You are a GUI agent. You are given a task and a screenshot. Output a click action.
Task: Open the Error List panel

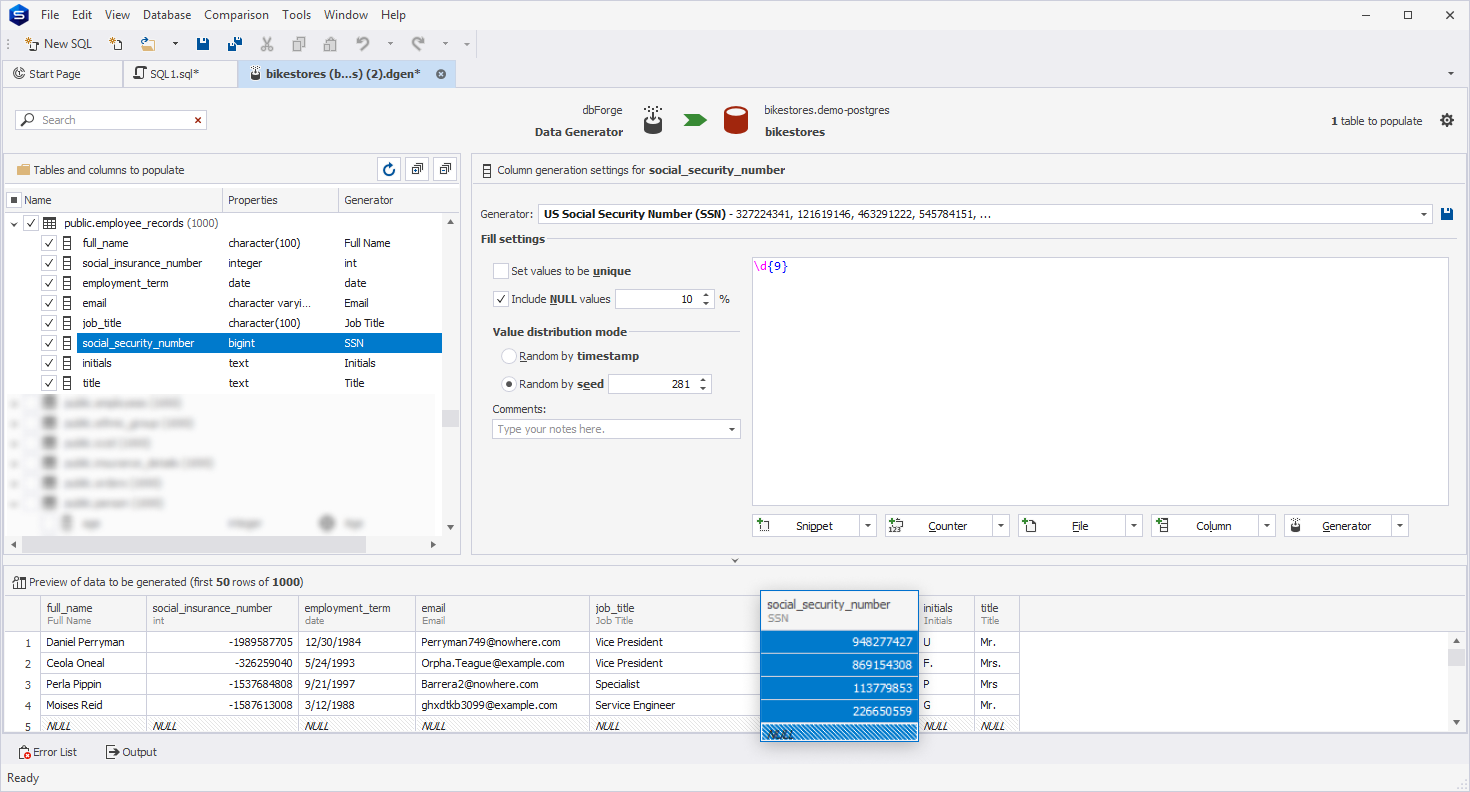48,752
